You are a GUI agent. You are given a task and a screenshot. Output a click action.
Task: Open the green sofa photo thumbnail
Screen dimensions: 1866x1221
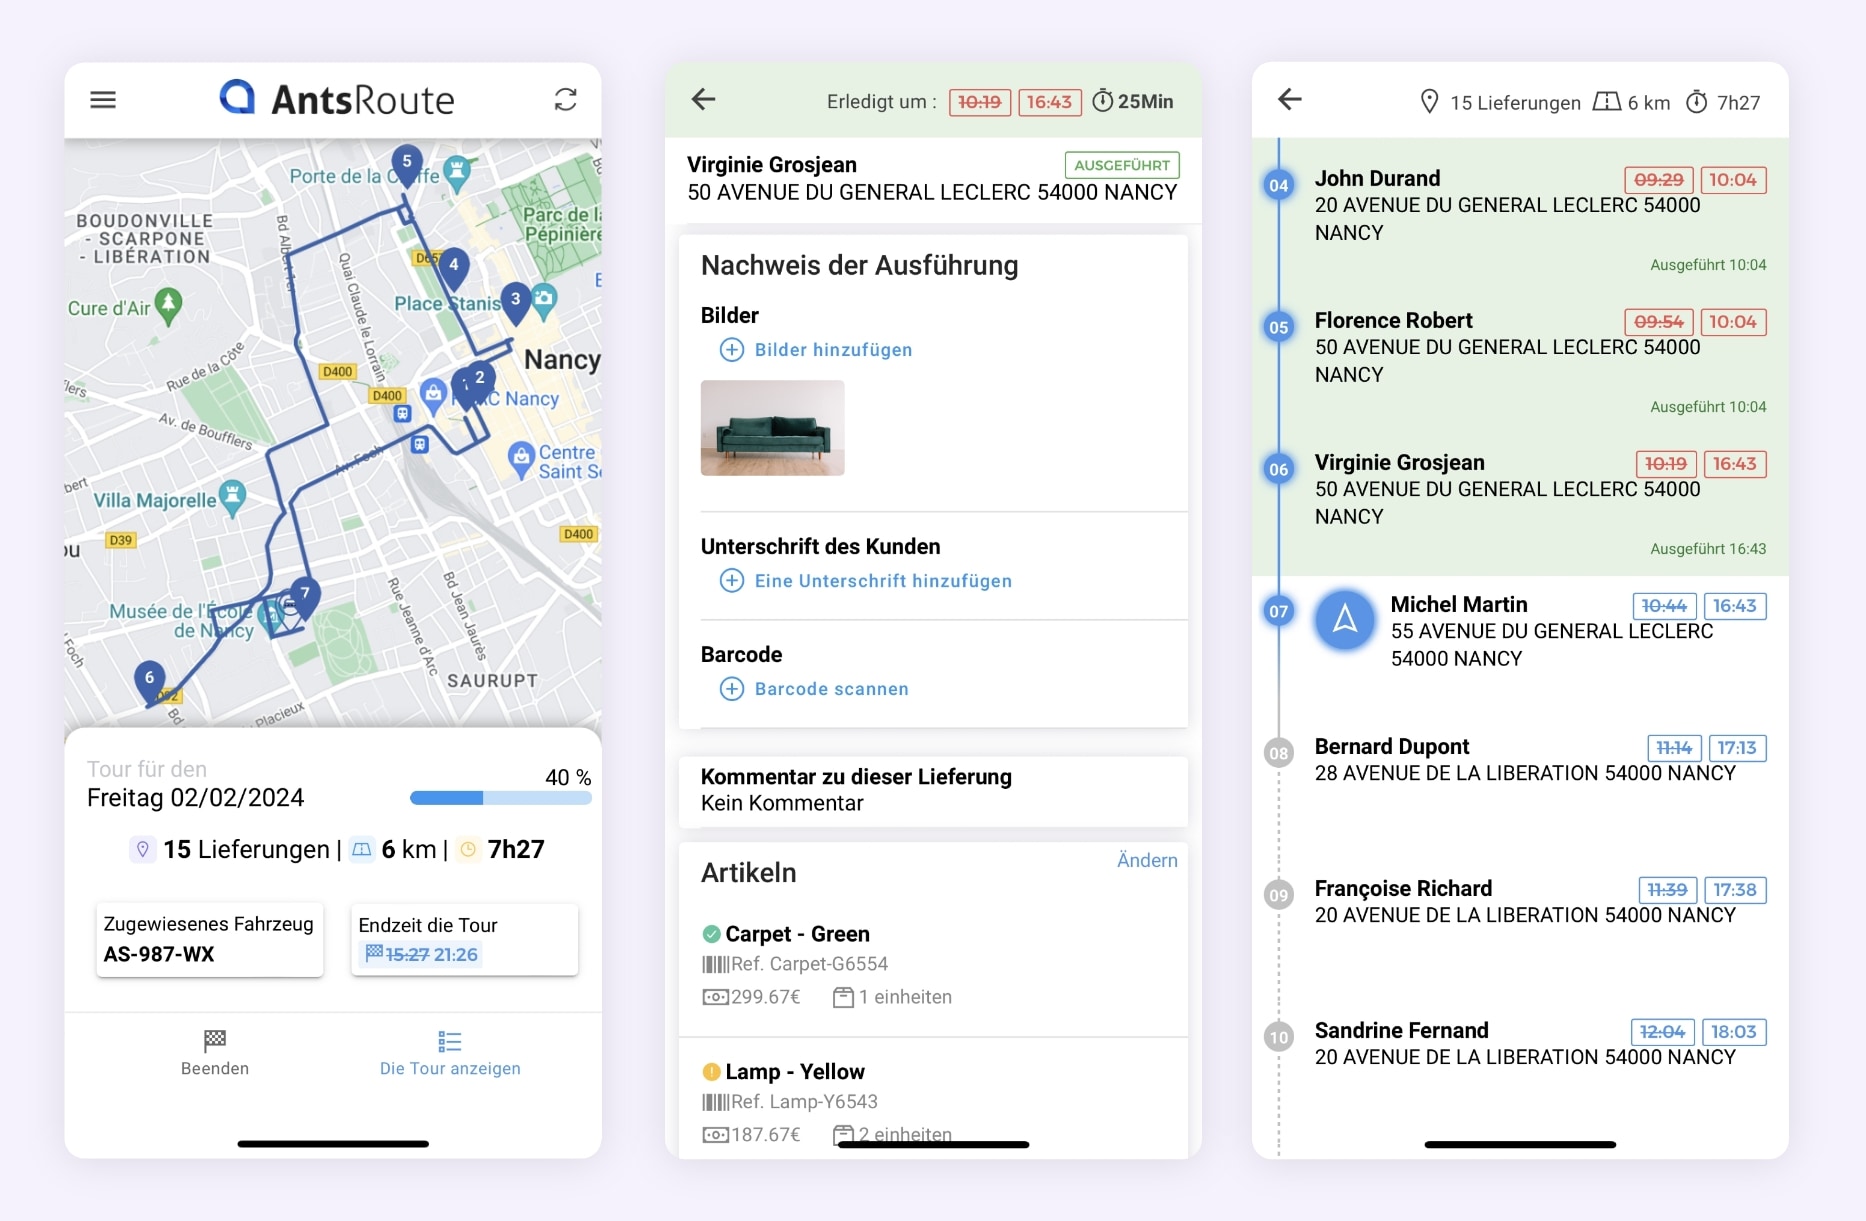pyautogui.click(x=772, y=428)
